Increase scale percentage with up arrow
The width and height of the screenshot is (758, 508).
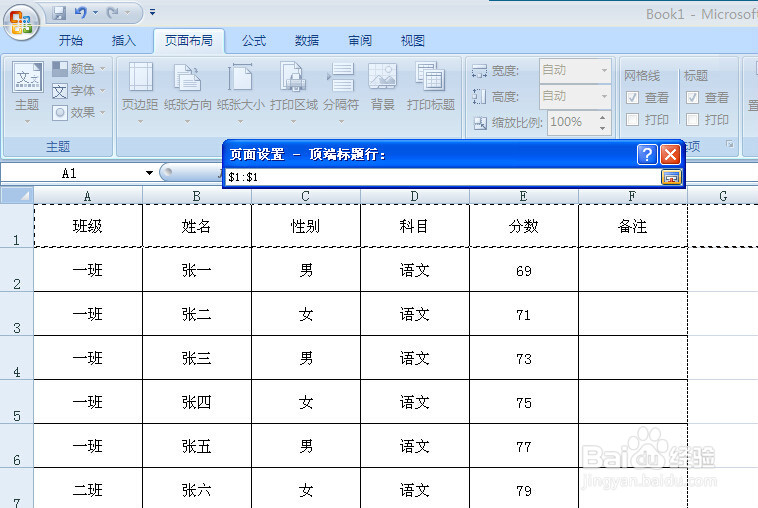(x=602, y=117)
